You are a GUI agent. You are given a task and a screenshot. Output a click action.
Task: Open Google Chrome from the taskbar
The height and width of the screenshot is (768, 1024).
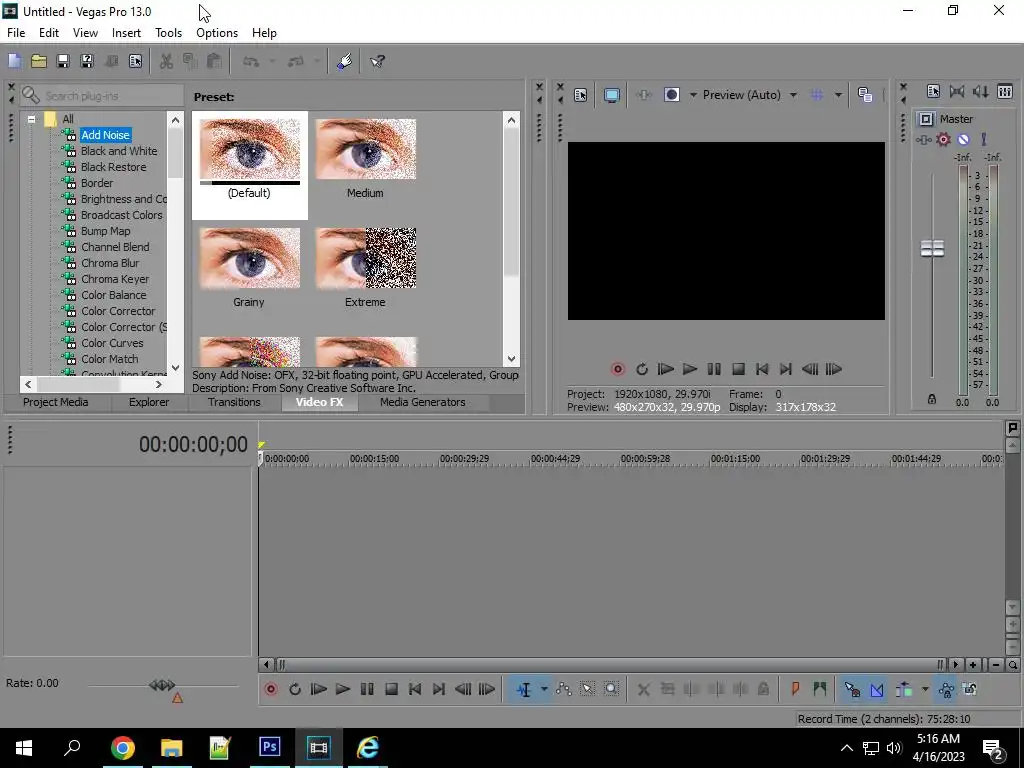click(x=122, y=747)
